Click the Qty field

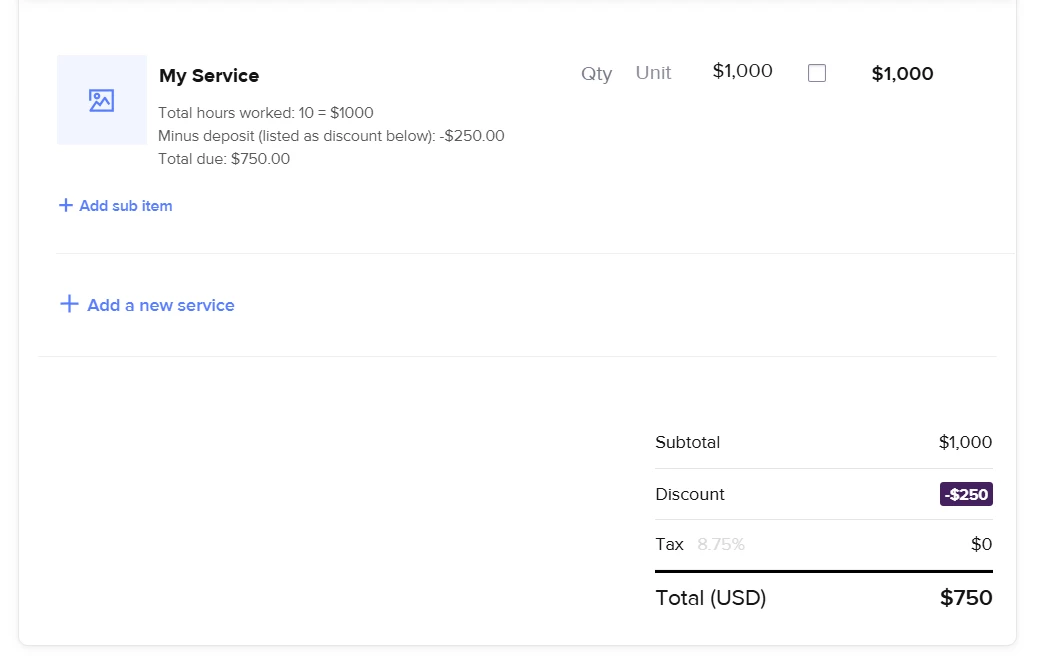(596, 73)
